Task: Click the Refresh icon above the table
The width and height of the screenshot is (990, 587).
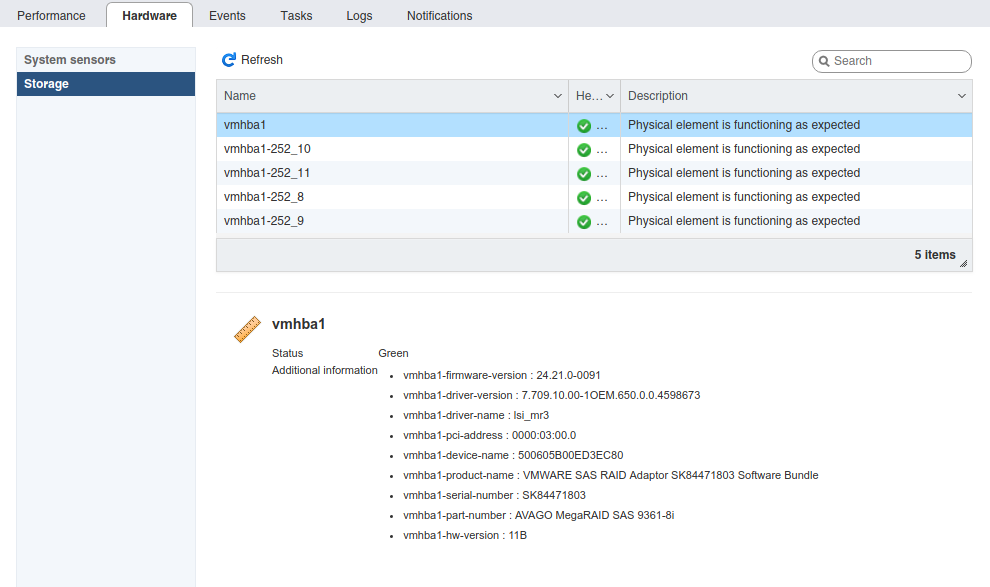Action: pos(229,60)
